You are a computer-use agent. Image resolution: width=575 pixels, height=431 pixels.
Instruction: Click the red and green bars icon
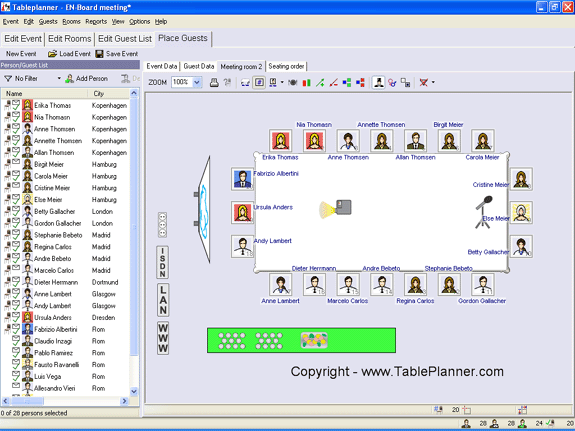coord(306,83)
